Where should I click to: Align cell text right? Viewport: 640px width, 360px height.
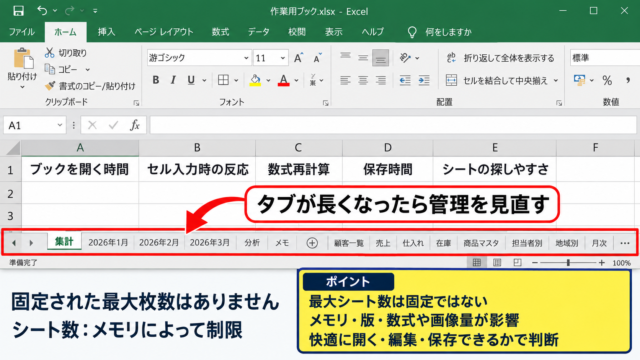click(x=380, y=80)
